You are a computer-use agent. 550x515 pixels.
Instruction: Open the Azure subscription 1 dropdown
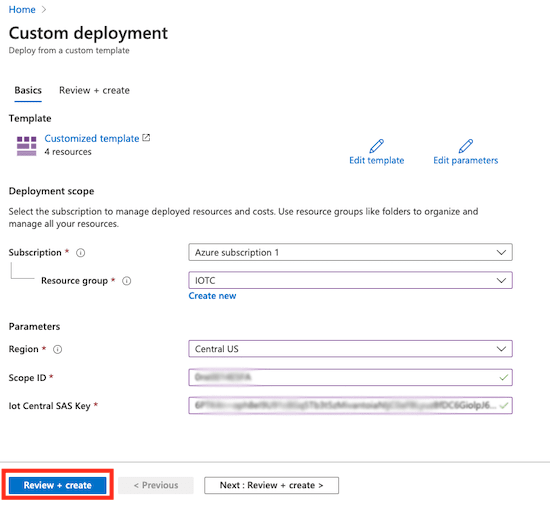click(350, 252)
